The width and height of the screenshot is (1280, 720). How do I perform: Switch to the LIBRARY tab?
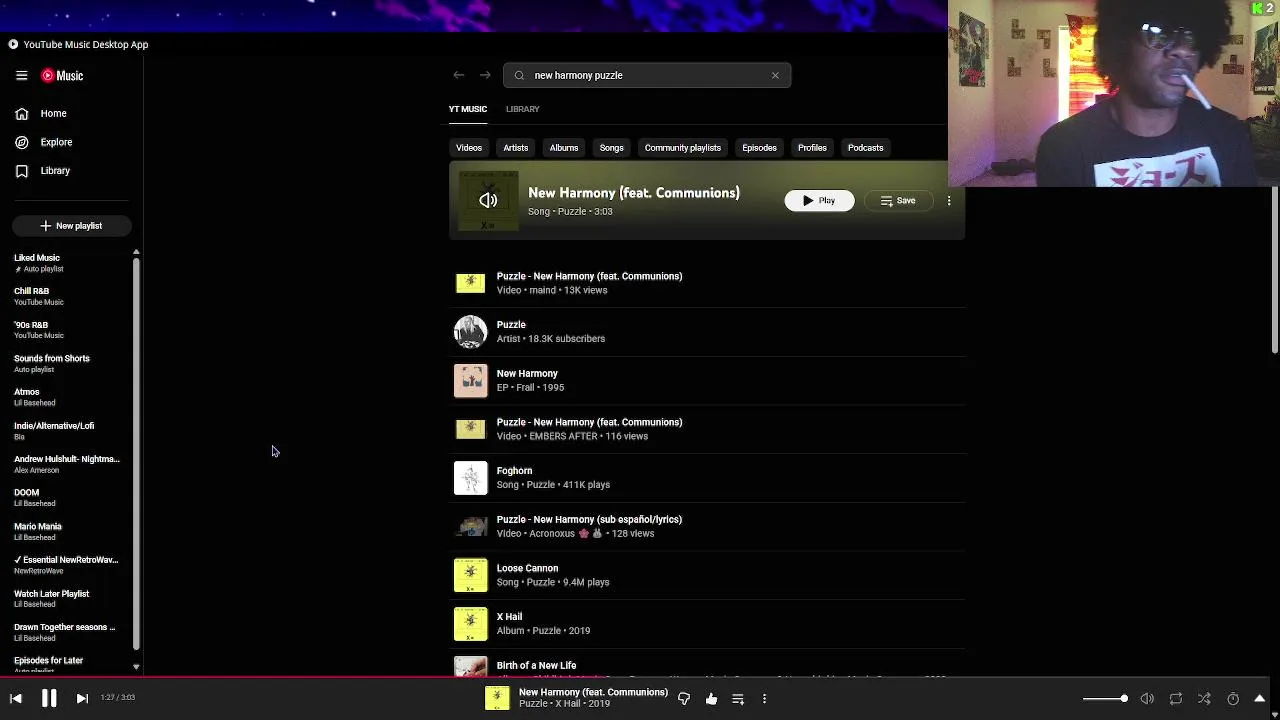point(523,109)
